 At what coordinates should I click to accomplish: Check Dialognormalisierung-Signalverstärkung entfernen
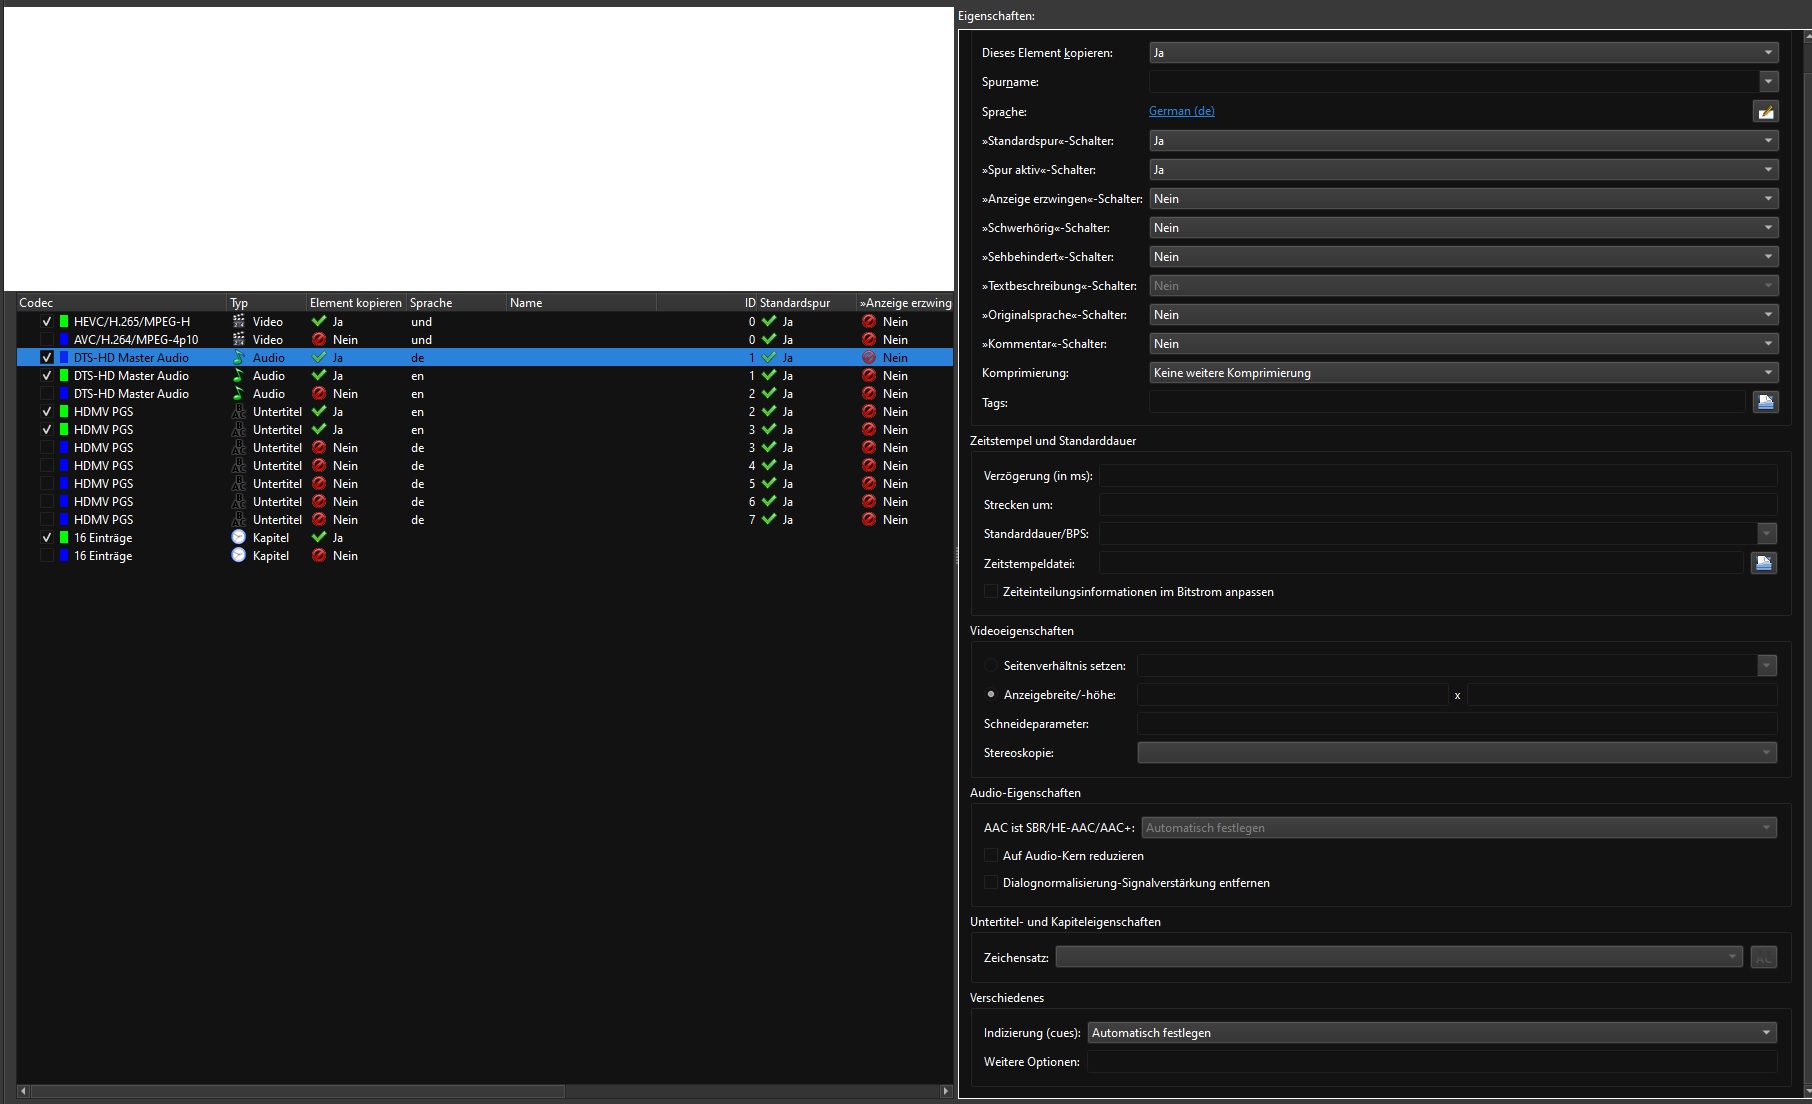[991, 882]
